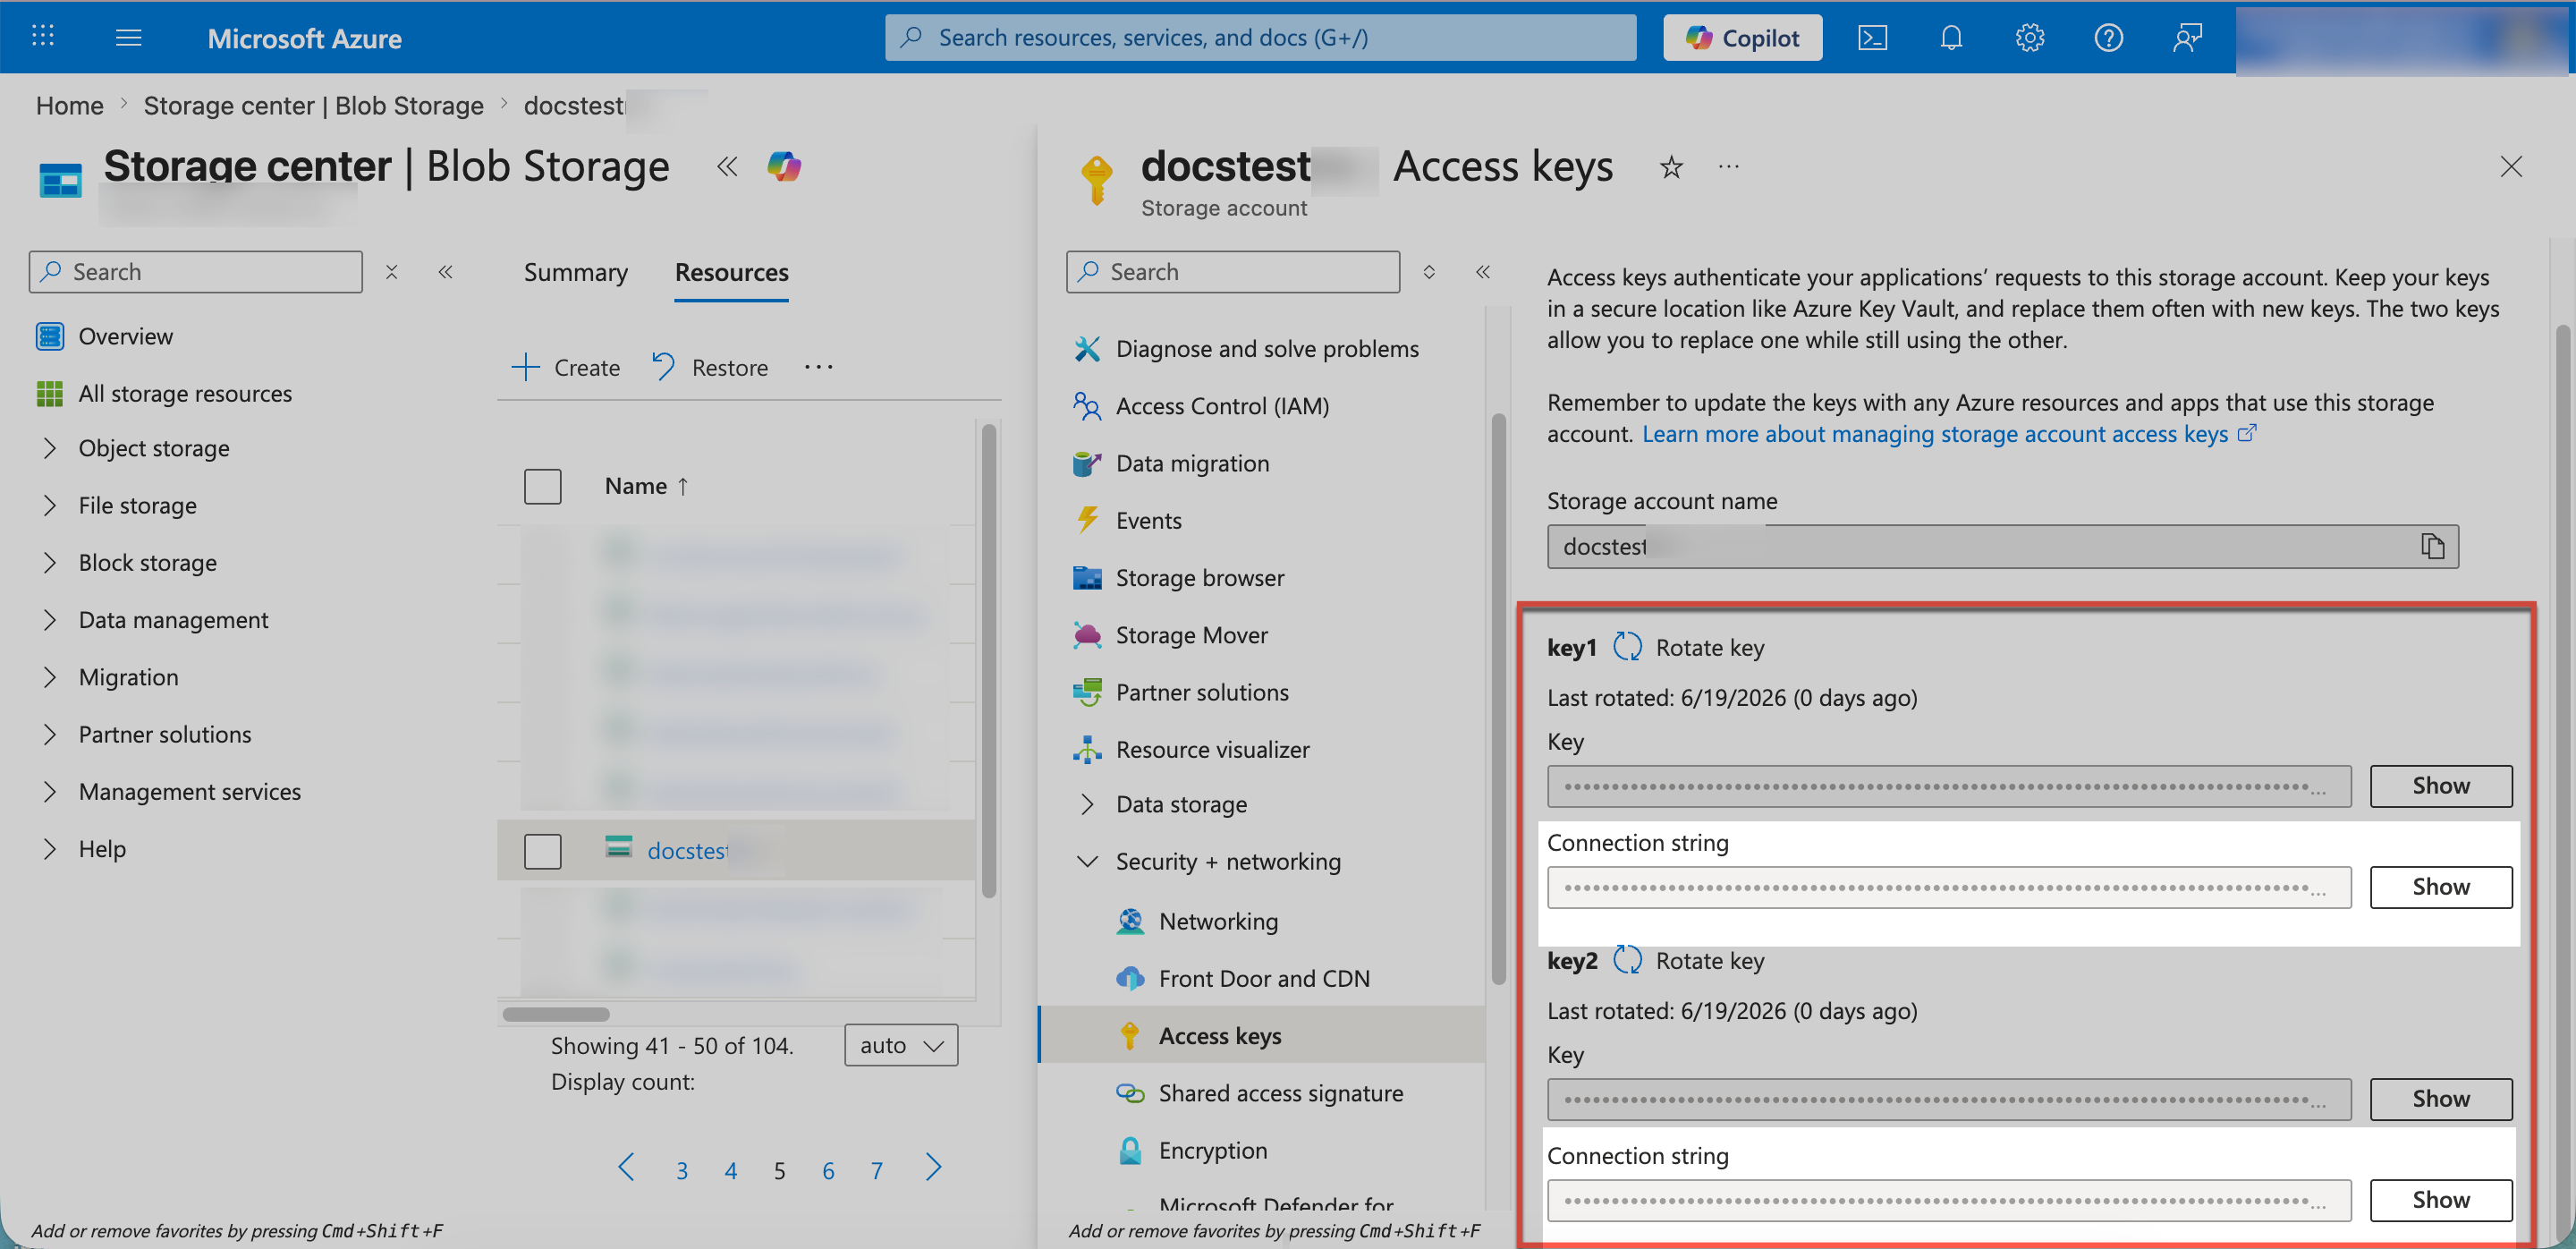This screenshot has height=1249, width=2576.
Task: Click the Copilot icon beside Blob Storage title
Action: pyautogui.click(x=784, y=166)
